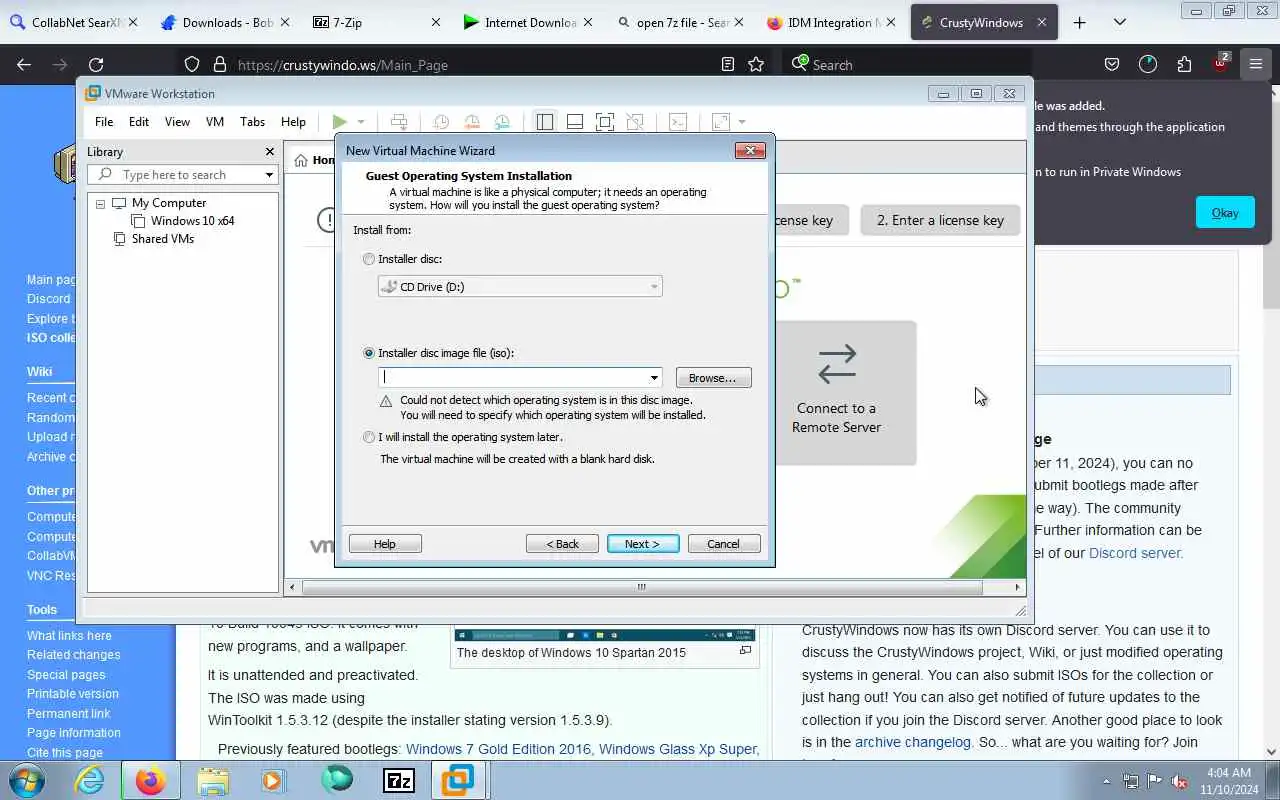Close the Library panel with its X

coord(269,151)
